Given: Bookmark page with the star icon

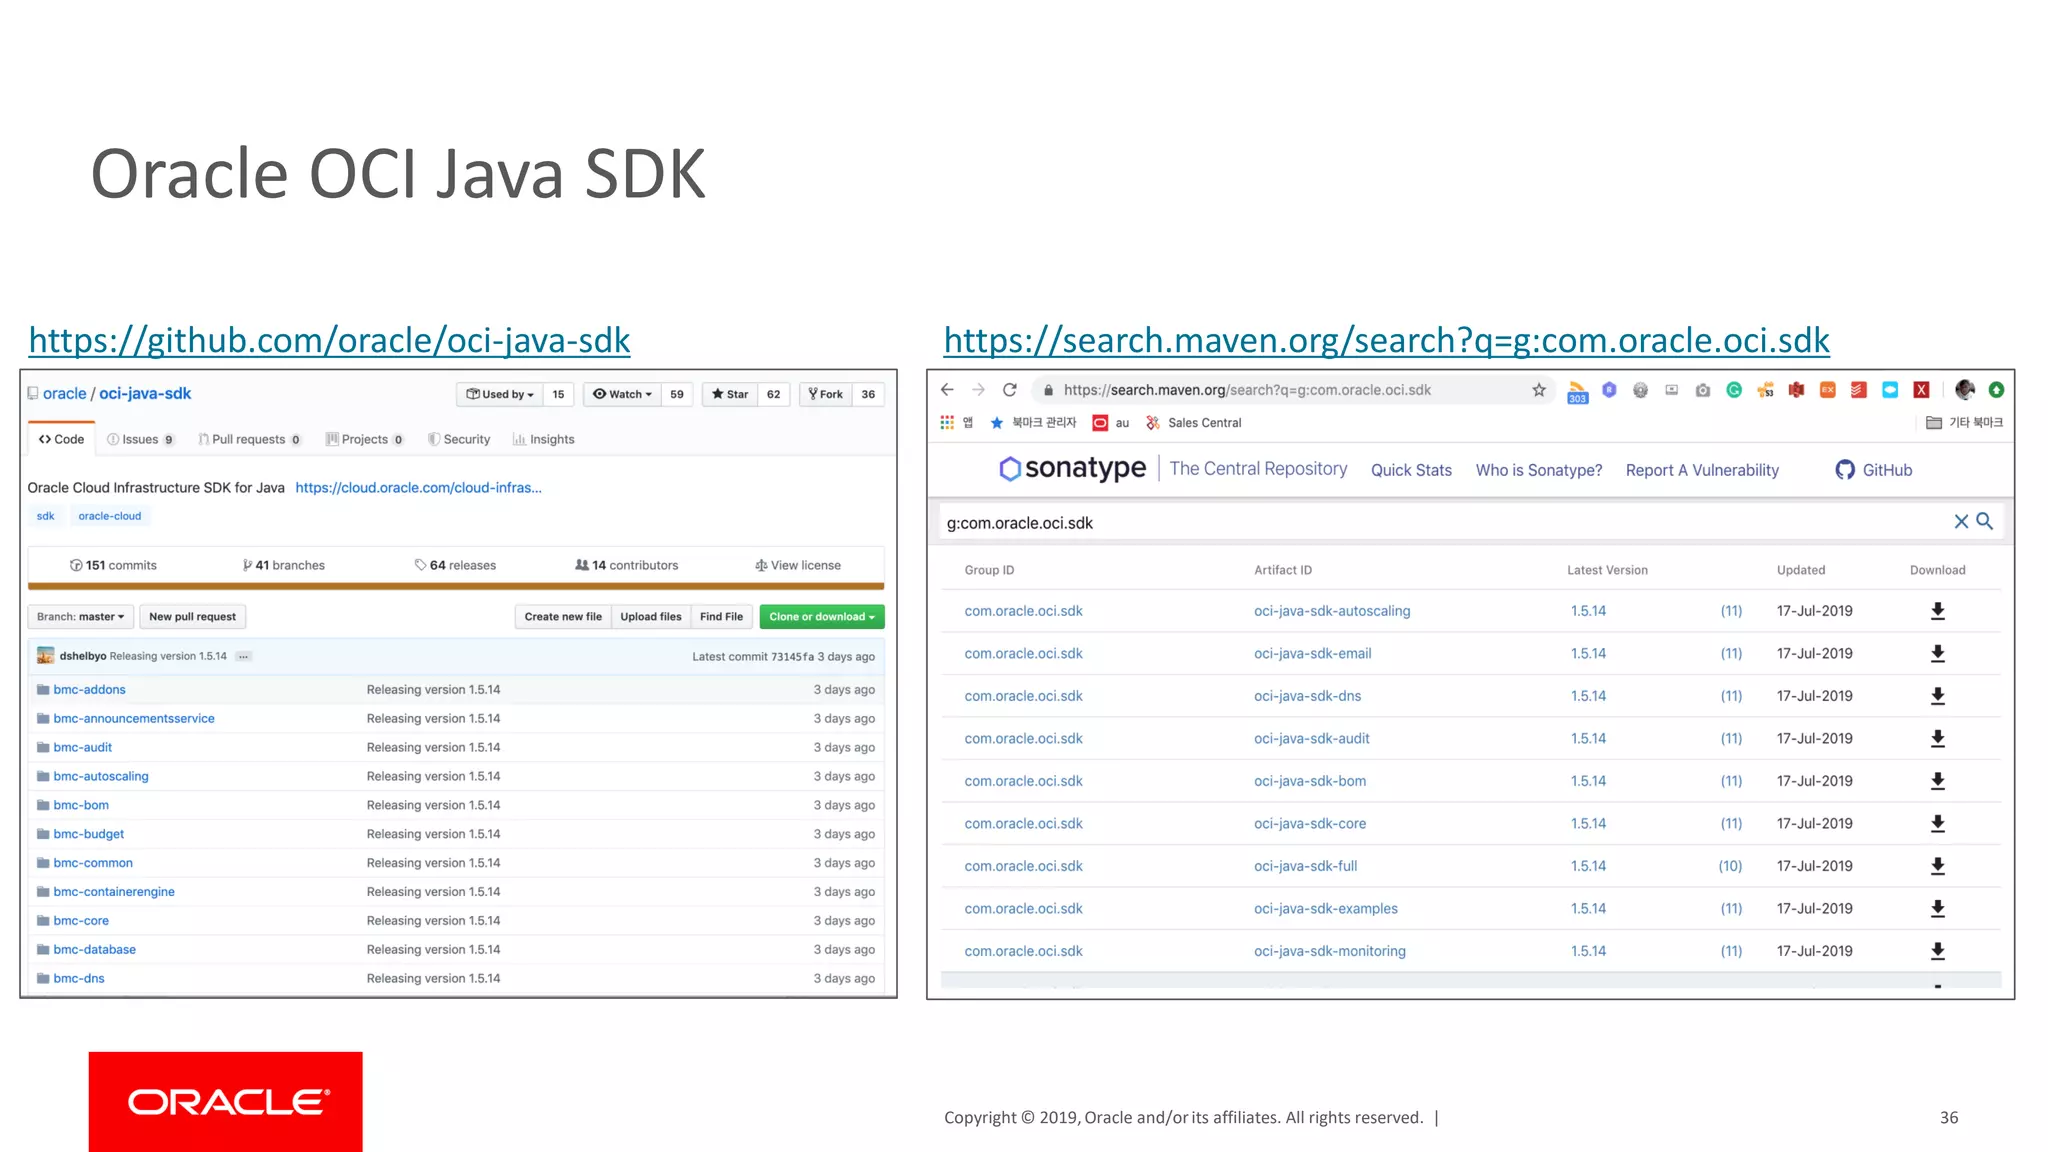Looking at the screenshot, I should [1539, 390].
